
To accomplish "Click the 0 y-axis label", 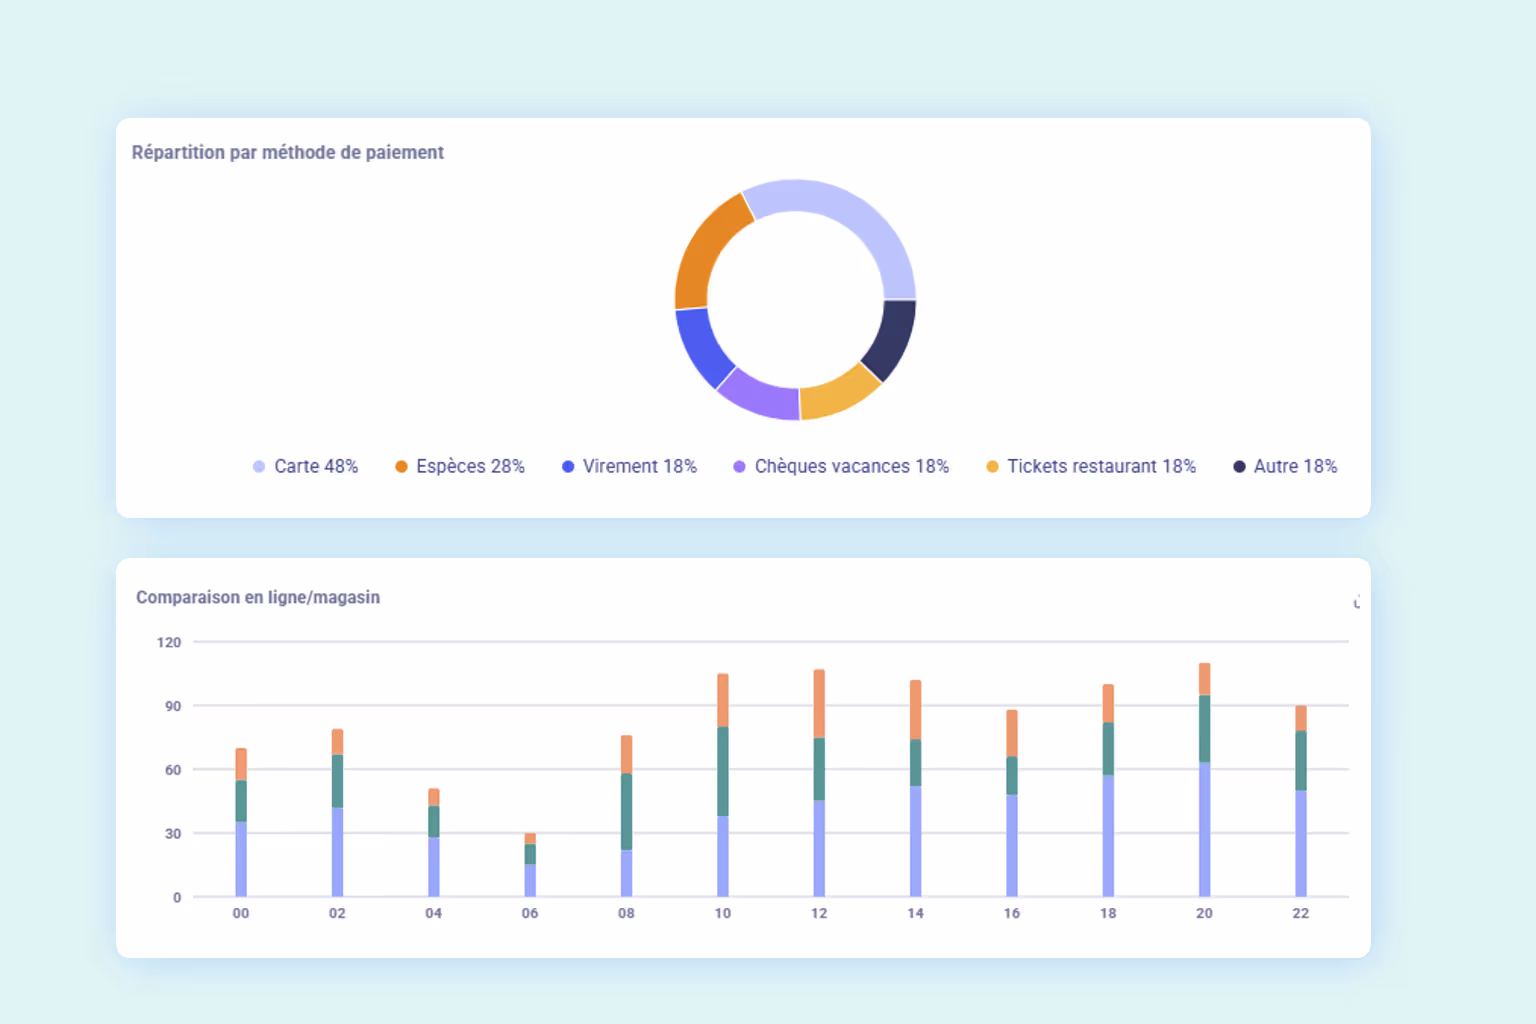I will pyautogui.click(x=177, y=897).
